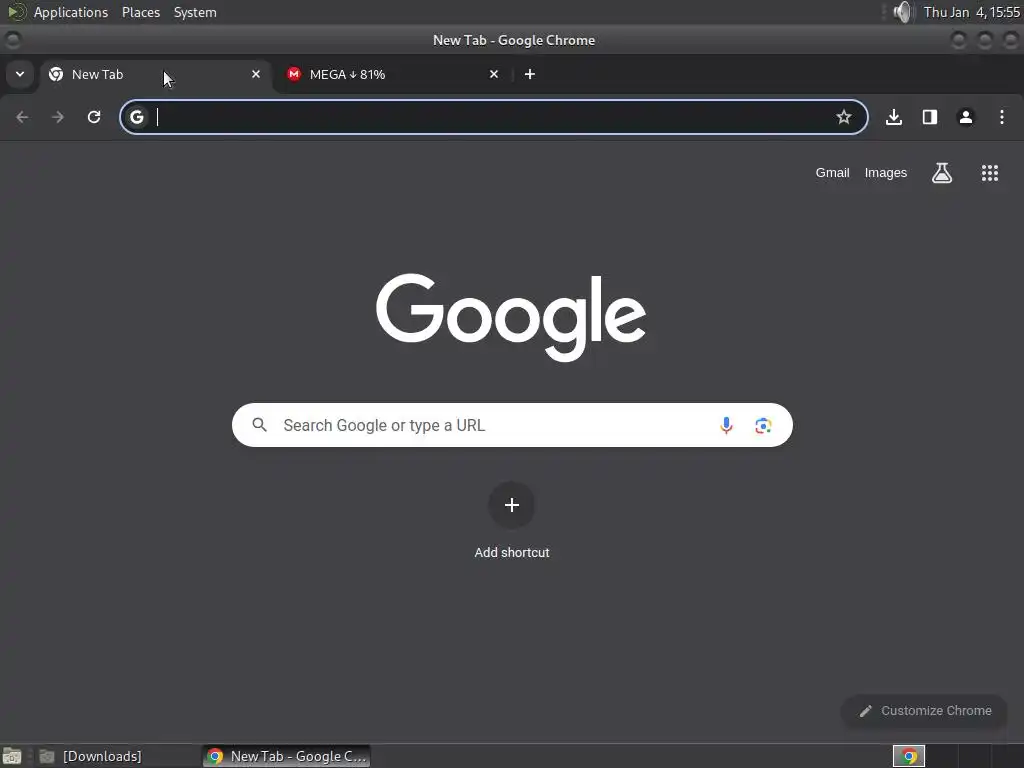This screenshot has height=768, width=1024.
Task: Open a new tab with plus button
Action: (x=530, y=74)
